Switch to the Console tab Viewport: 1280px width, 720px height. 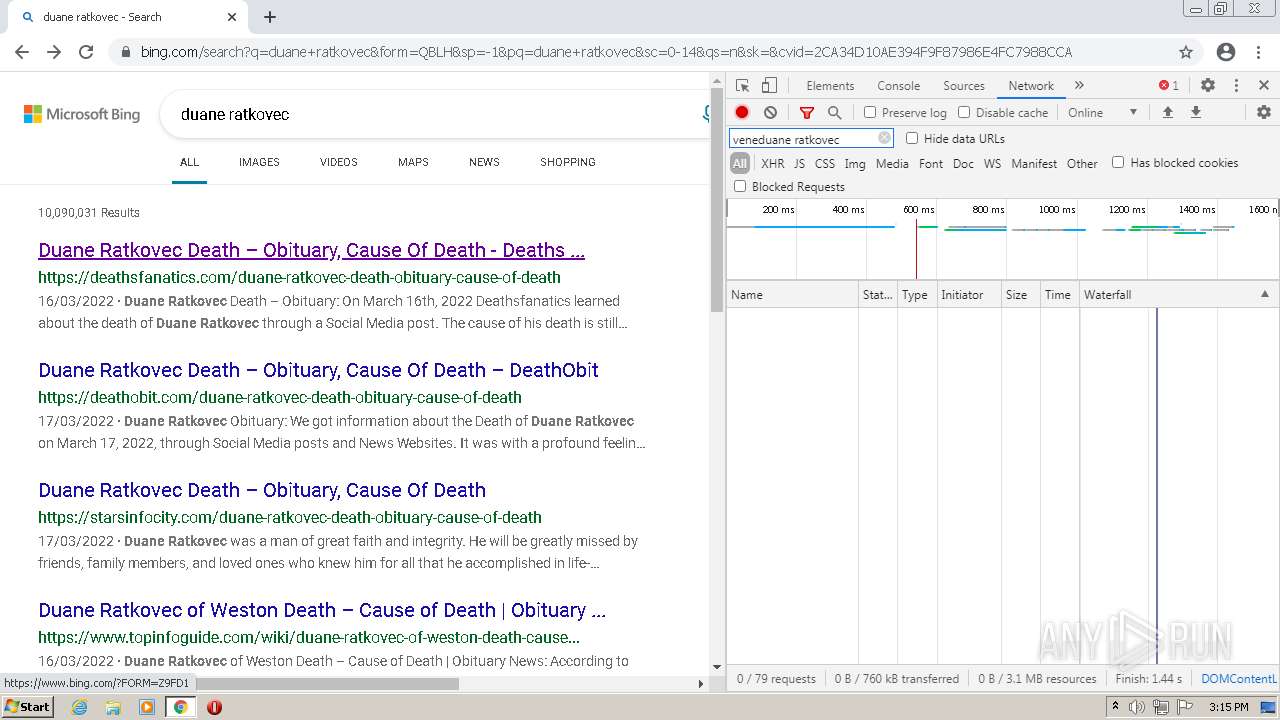(898, 86)
